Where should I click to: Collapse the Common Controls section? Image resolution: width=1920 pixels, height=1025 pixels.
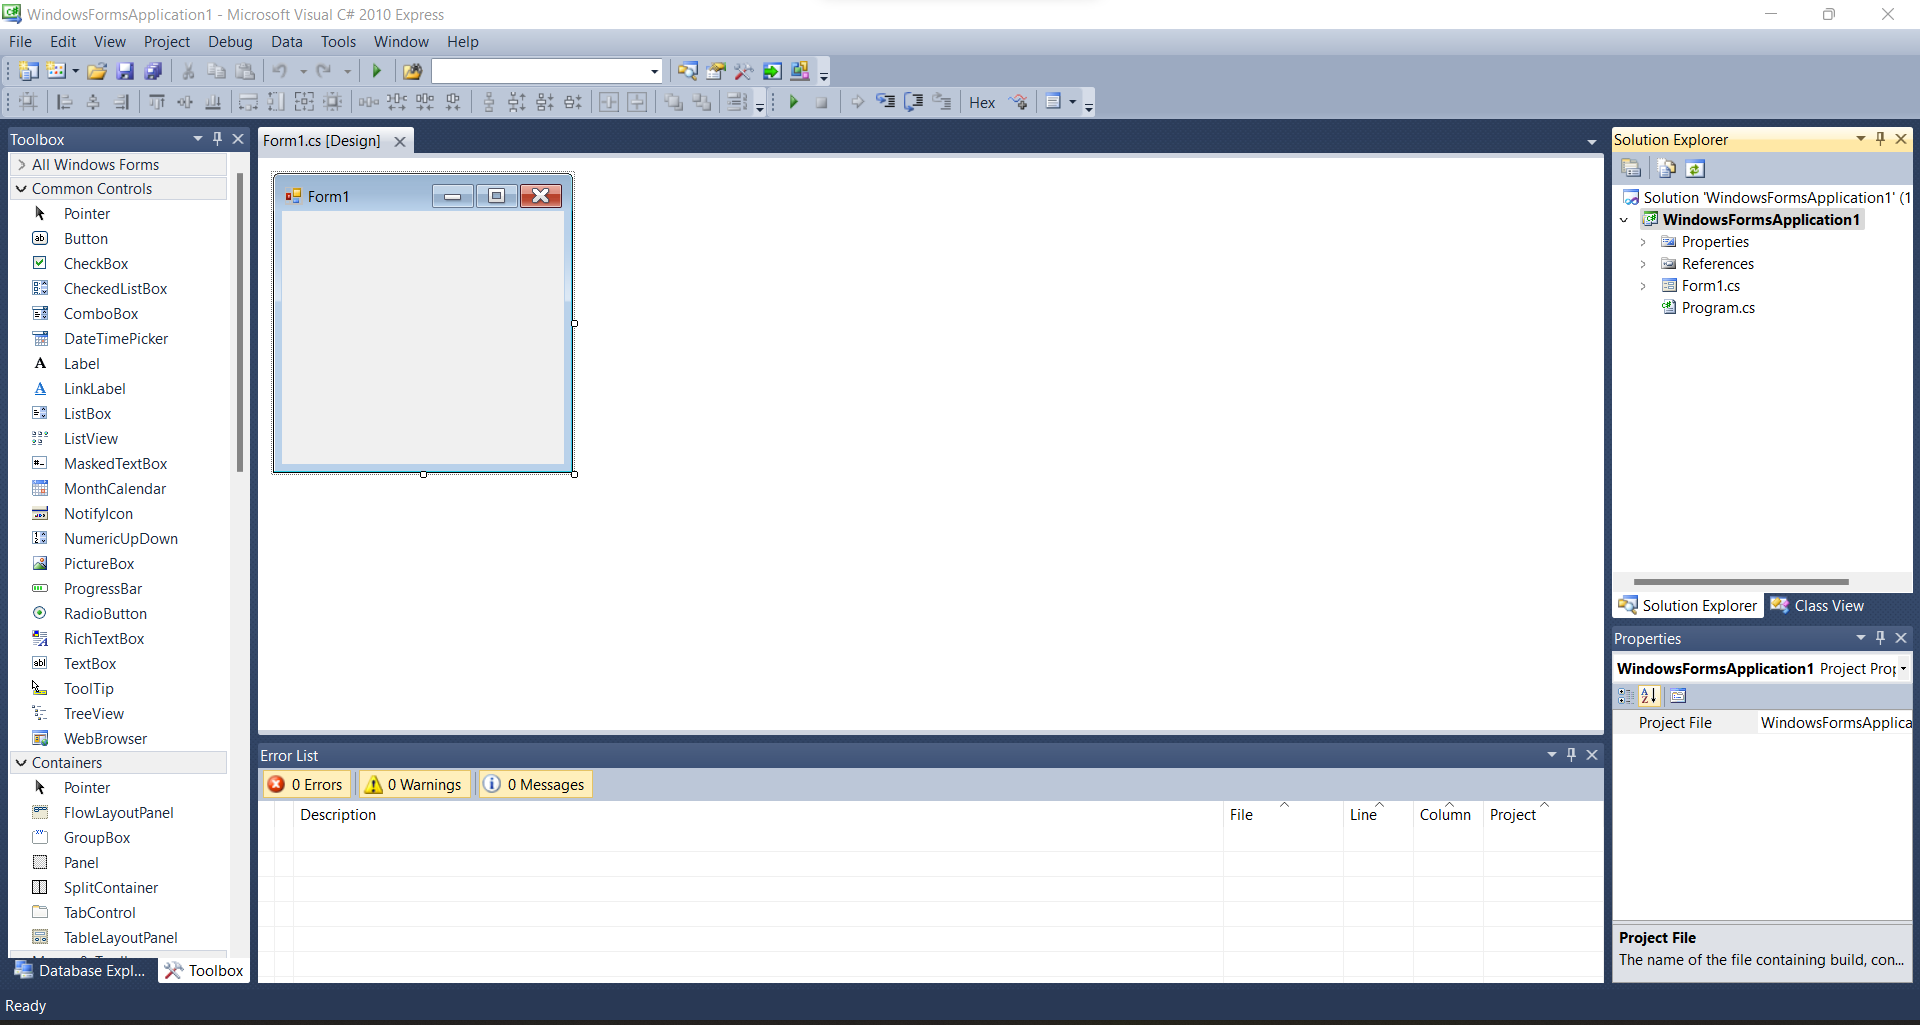coord(22,188)
